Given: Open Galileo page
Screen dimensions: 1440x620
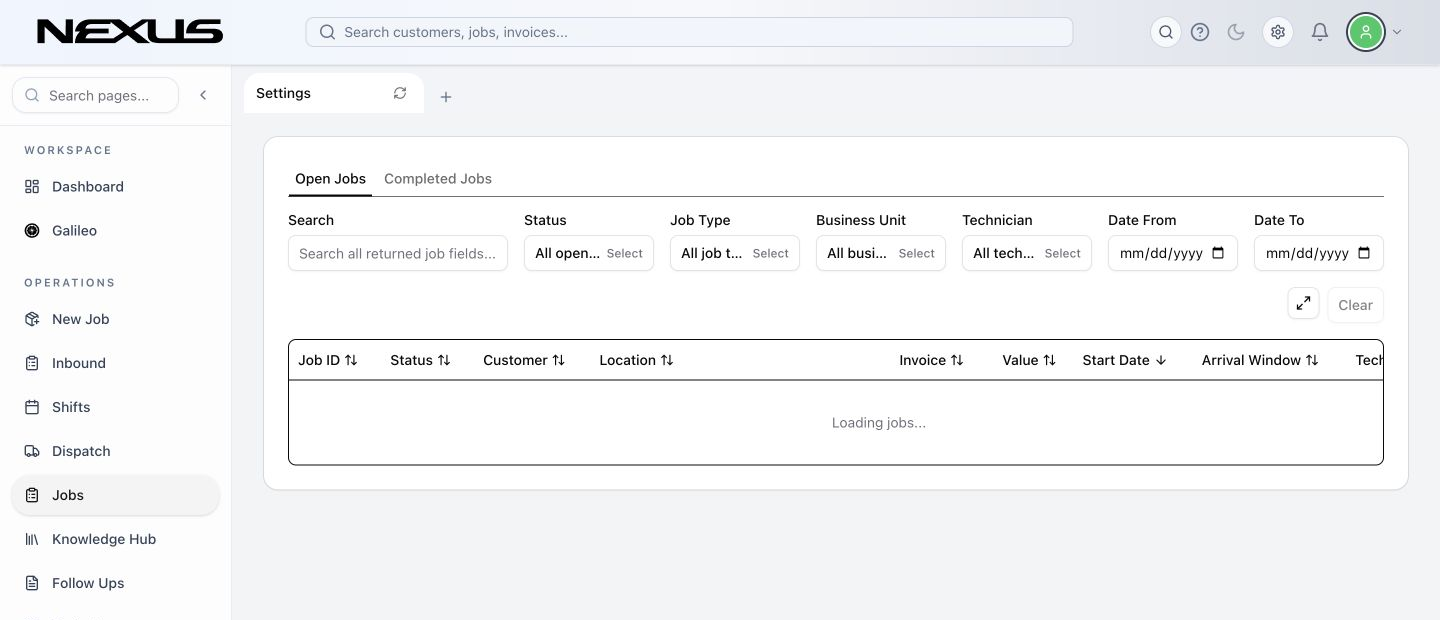Looking at the screenshot, I should 115,231.
